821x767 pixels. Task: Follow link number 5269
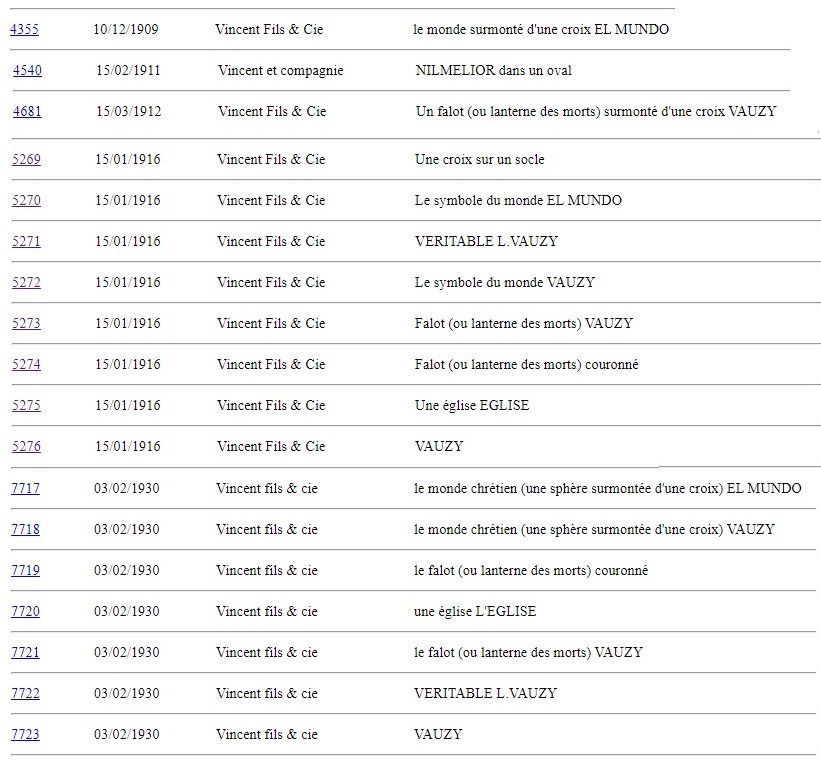point(26,159)
